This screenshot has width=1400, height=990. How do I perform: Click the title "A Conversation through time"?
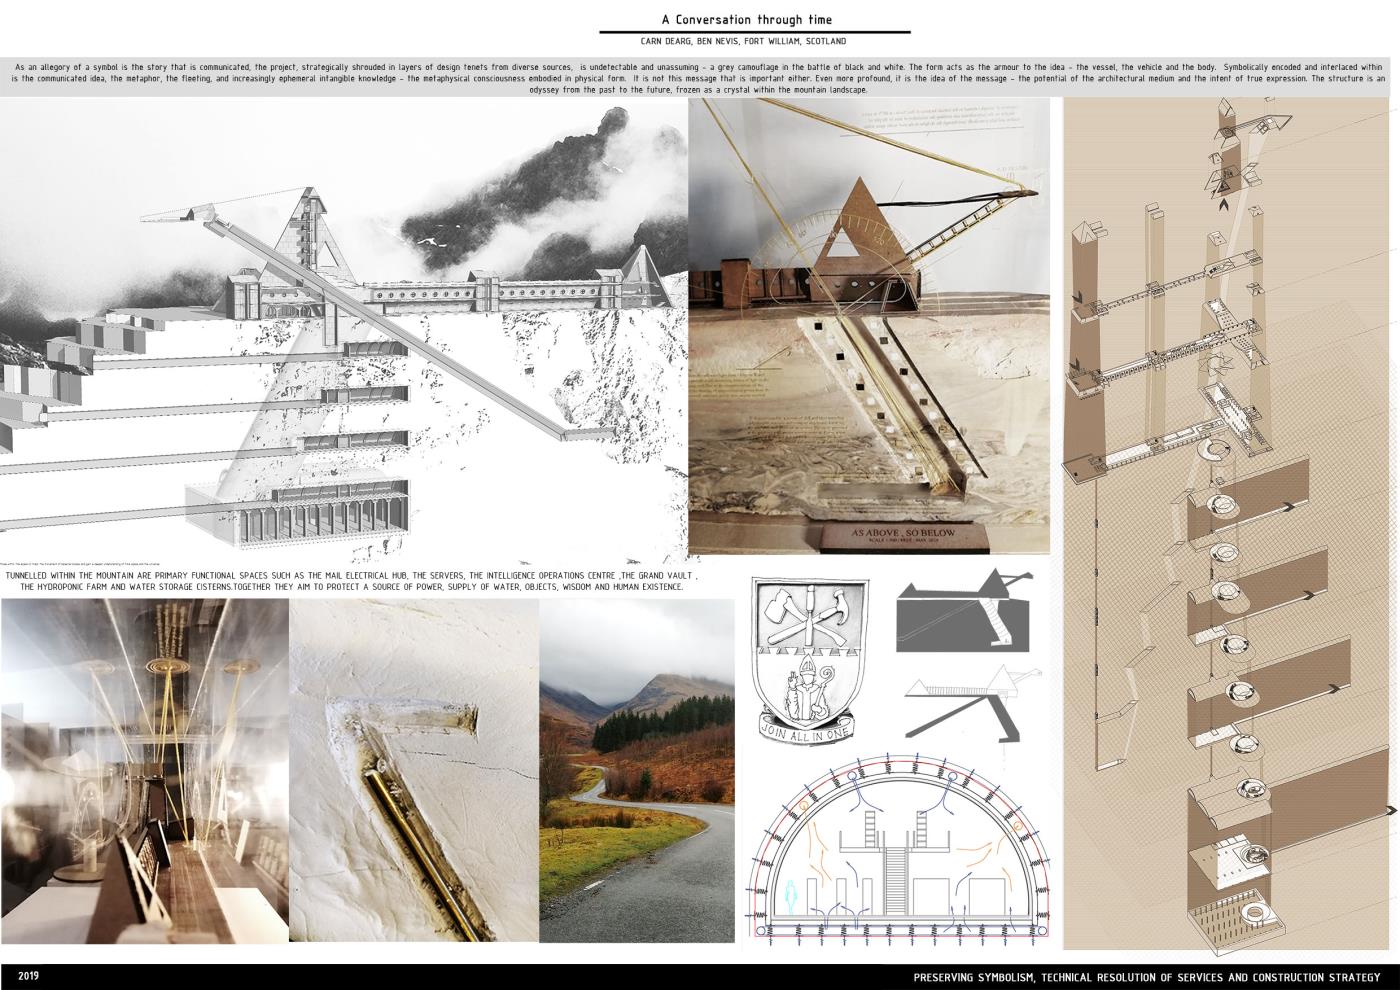coord(746,19)
